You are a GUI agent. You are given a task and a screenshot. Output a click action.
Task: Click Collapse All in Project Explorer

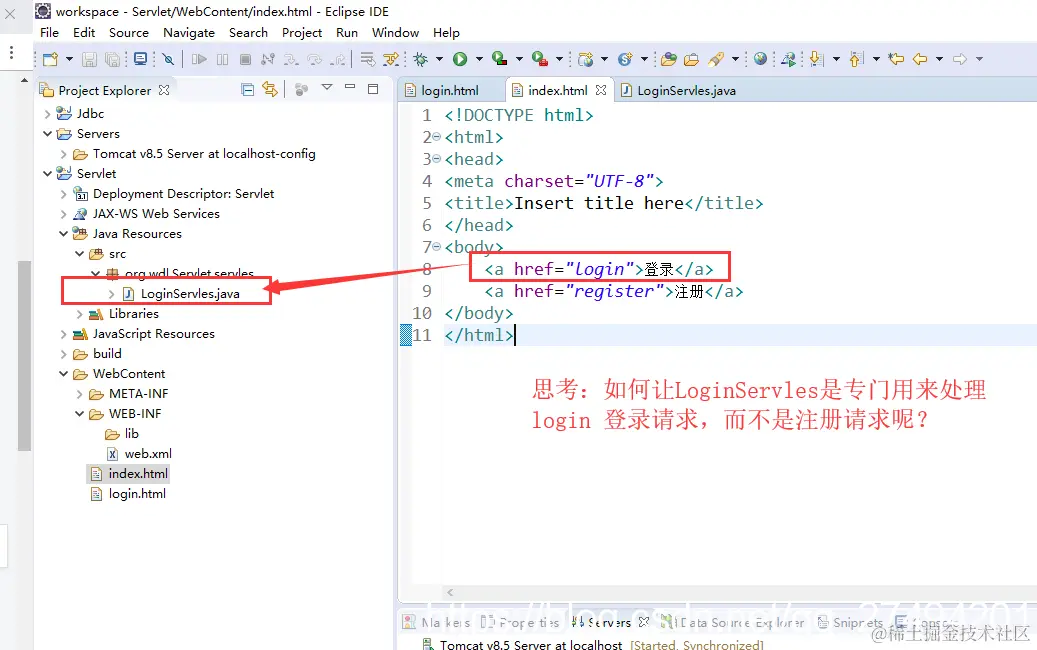(247, 89)
